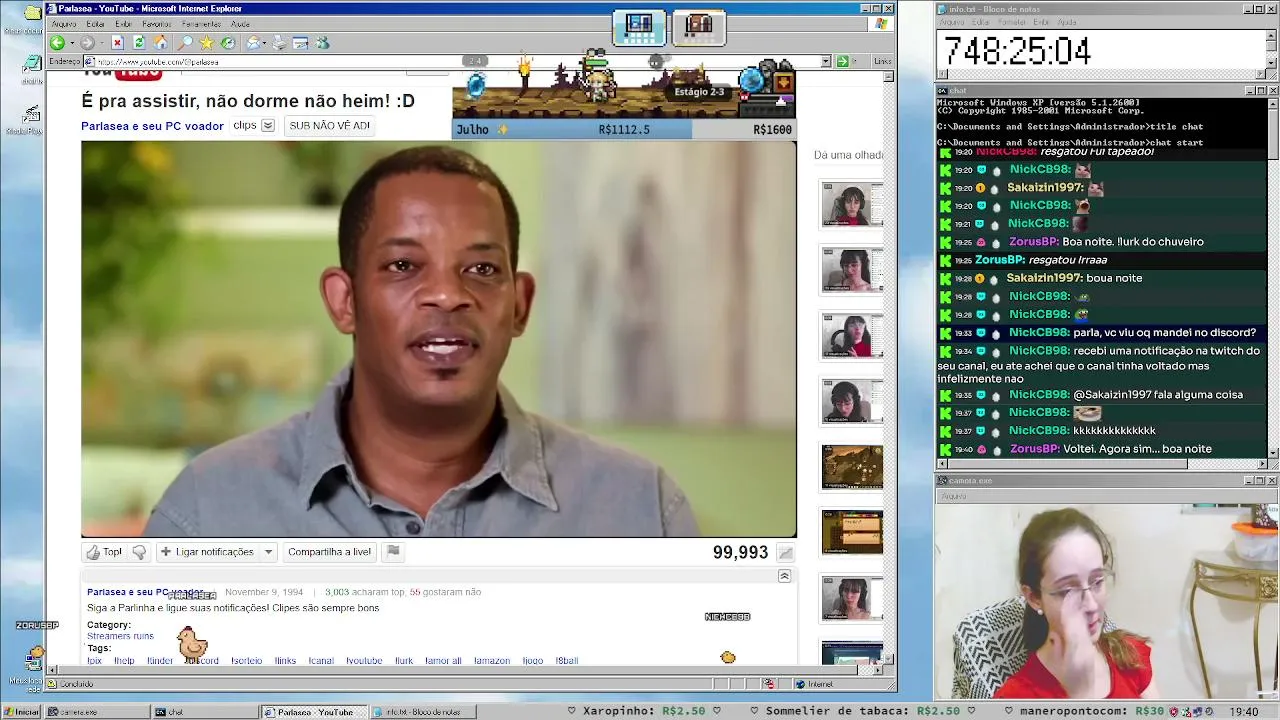The image size is (1280, 720).
Task: Click the chat window horizontal scrollbar
Action: click(1102, 464)
